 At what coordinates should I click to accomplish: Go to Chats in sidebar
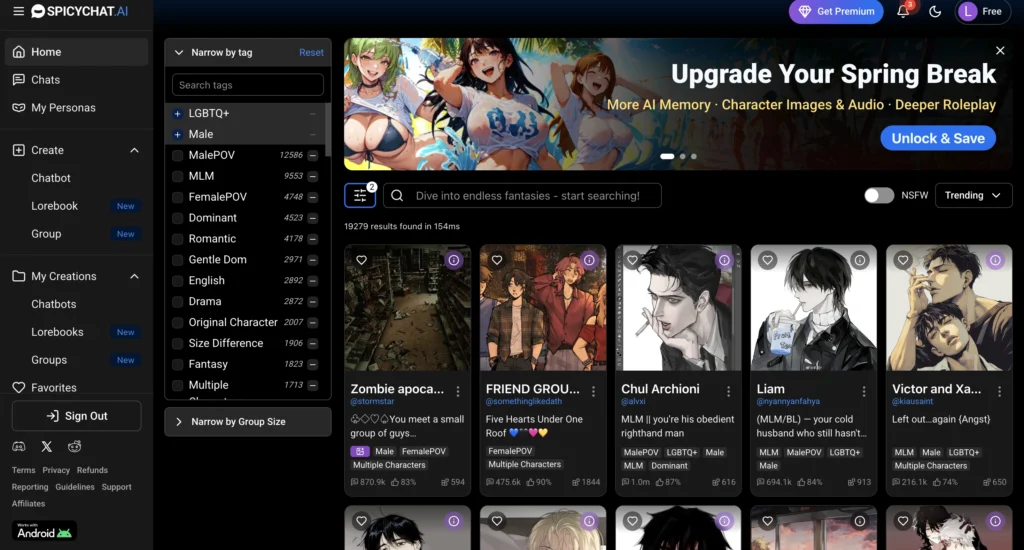pos(45,80)
